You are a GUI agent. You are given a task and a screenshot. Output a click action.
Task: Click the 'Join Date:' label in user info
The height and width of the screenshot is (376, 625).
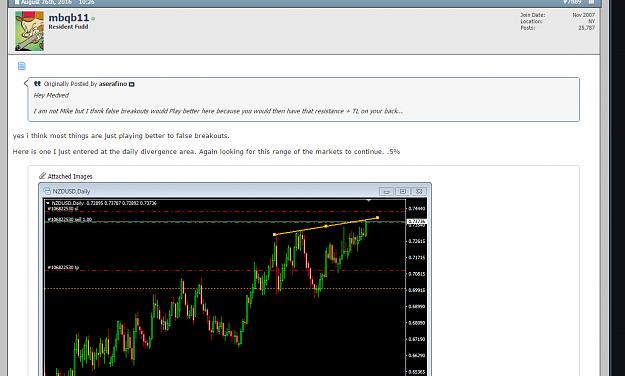point(533,15)
